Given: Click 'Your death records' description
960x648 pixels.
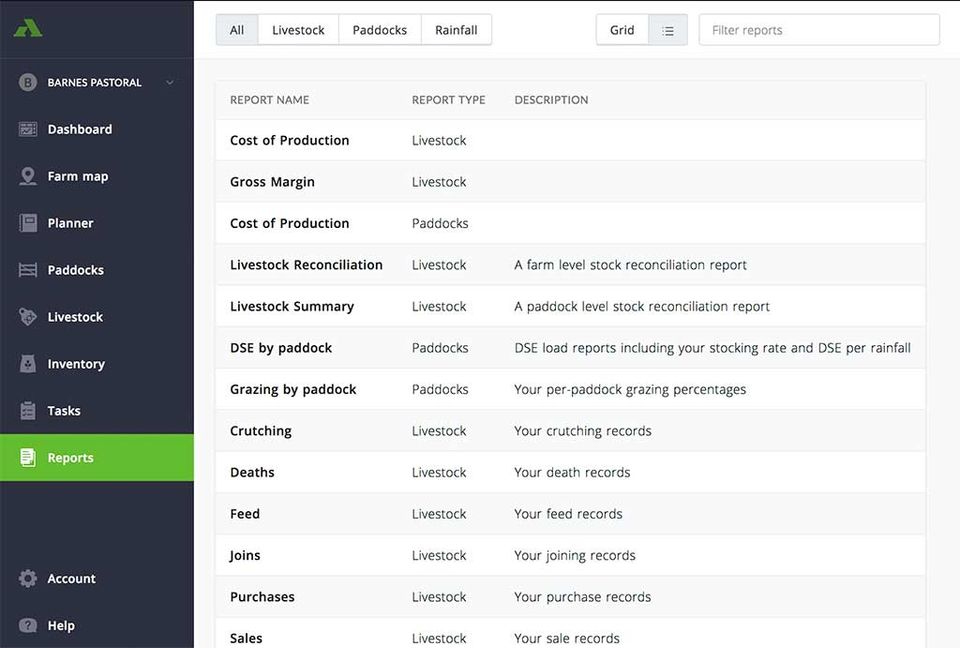Looking at the screenshot, I should 572,472.
